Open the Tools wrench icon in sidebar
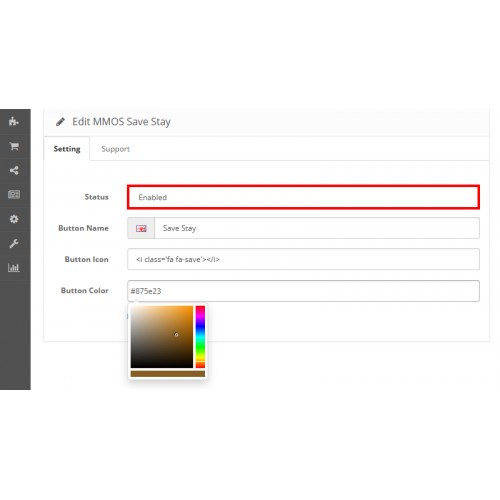 tap(14, 244)
